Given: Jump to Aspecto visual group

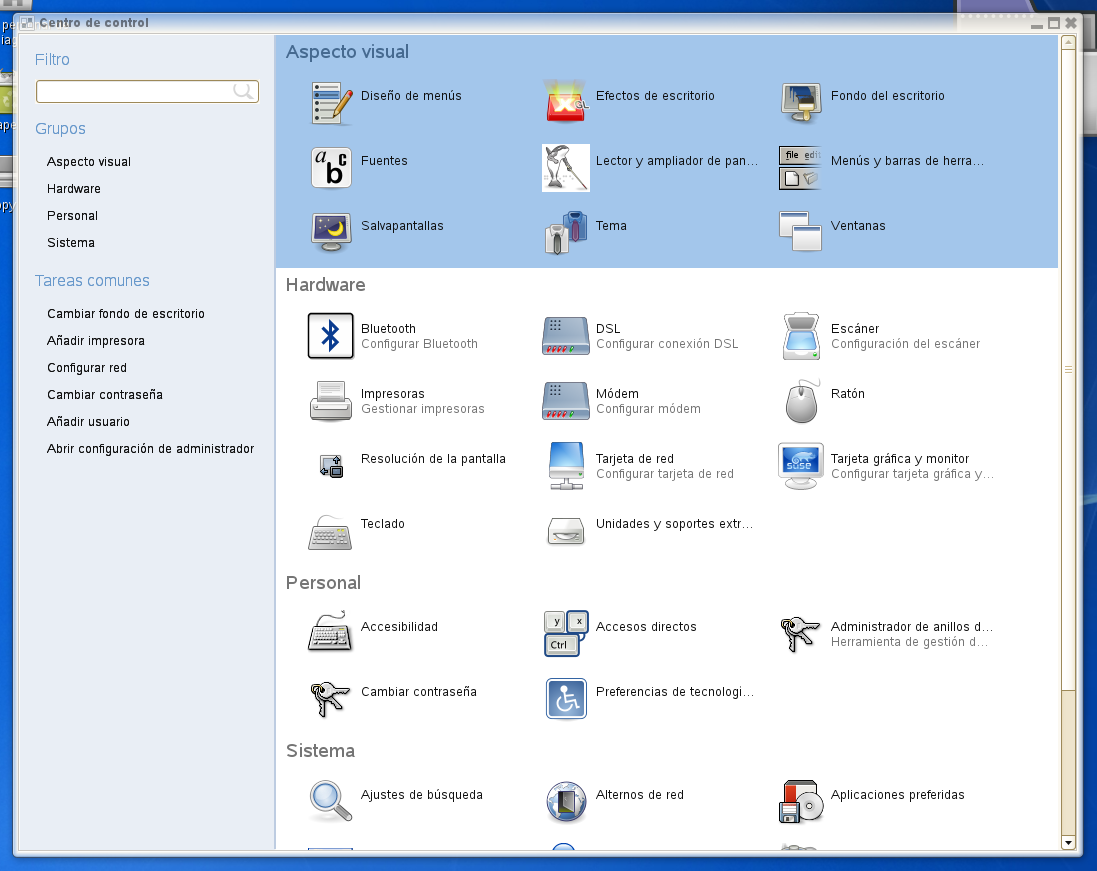Looking at the screenshot, I should click(x=89, y=162).
